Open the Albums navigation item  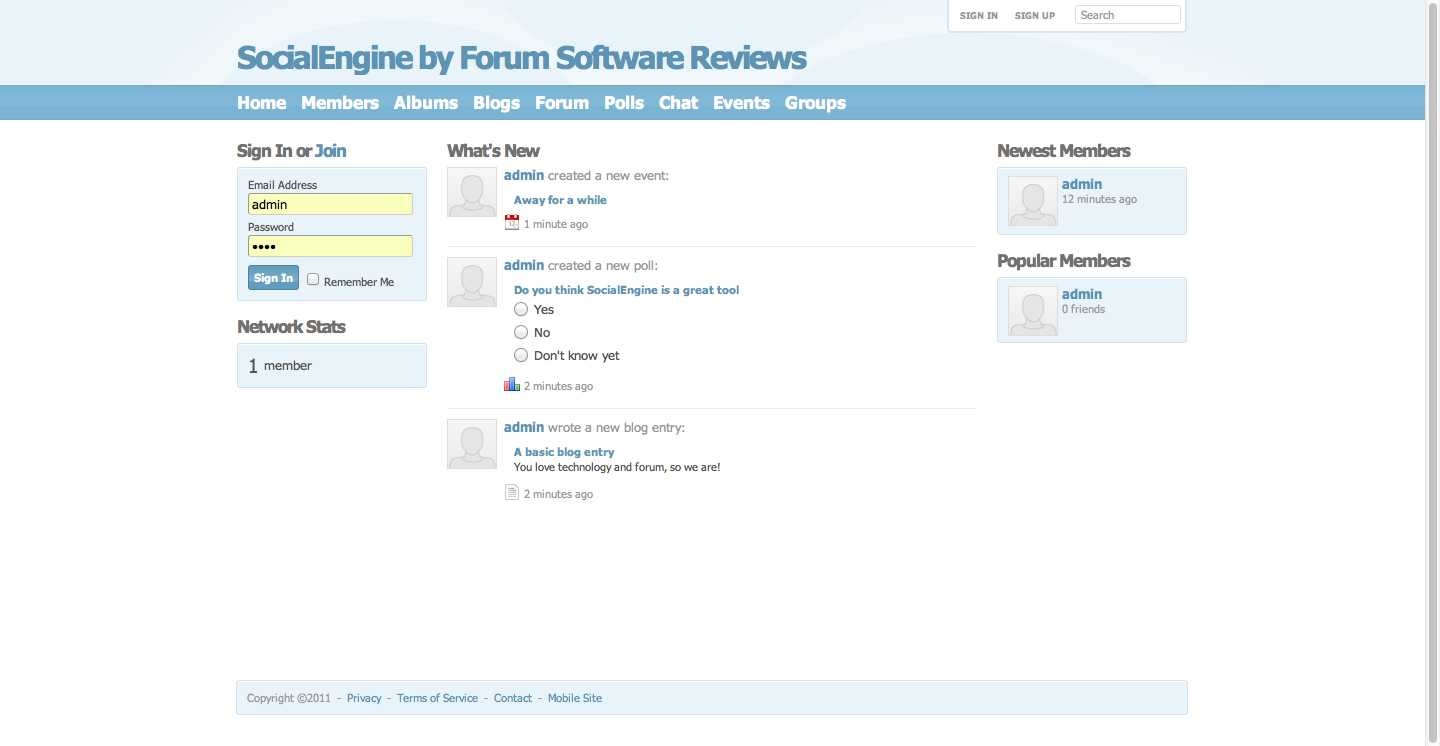(x=425, y=103)
